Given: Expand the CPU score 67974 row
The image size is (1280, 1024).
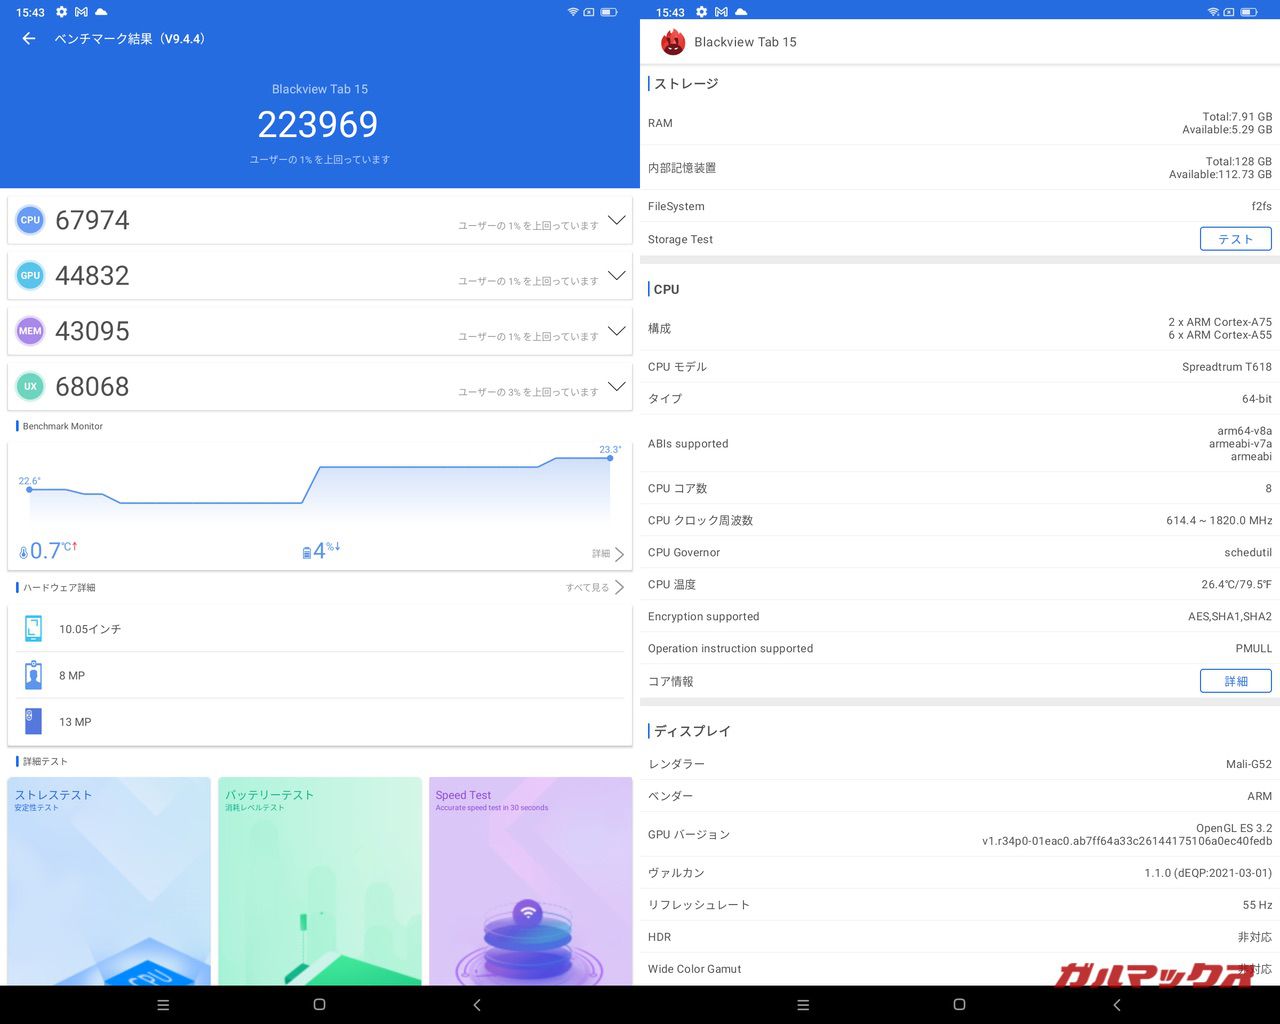Looking at the screenshot, I should click(616, 220).
